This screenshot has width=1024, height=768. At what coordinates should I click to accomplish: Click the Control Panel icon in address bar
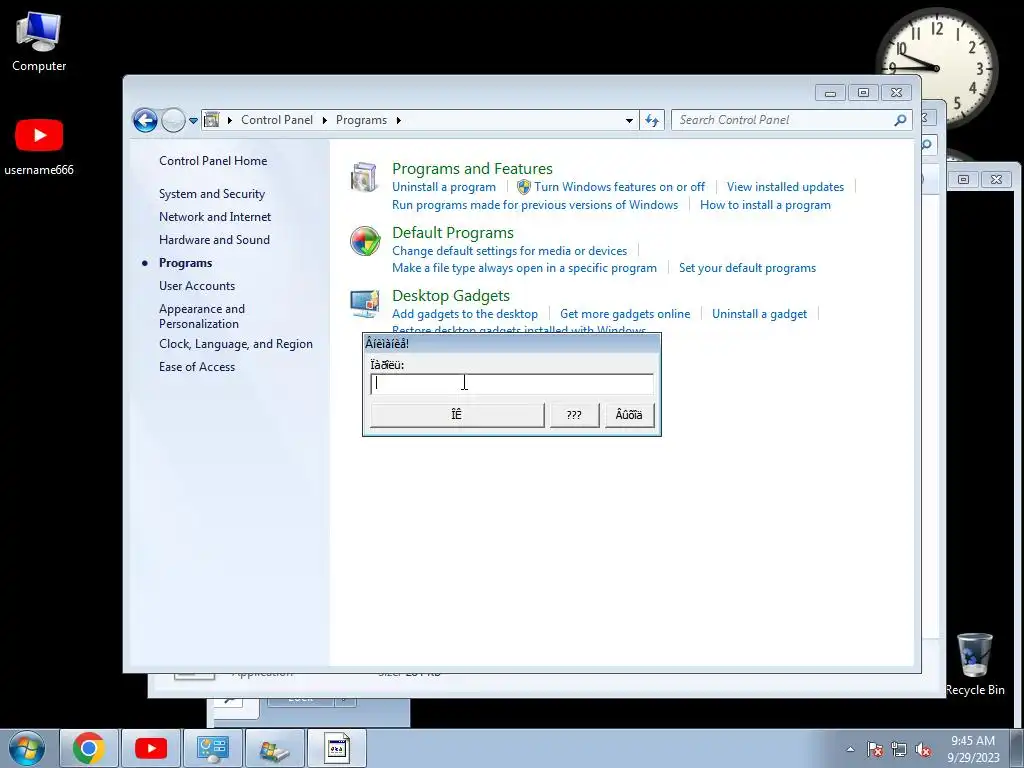(212, 120)
